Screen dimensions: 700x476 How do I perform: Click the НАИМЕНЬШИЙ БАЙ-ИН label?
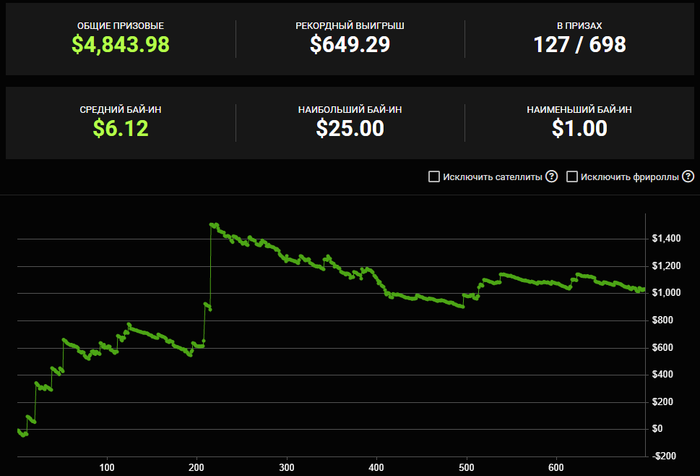pyautogui.click(x=579, y=110)
